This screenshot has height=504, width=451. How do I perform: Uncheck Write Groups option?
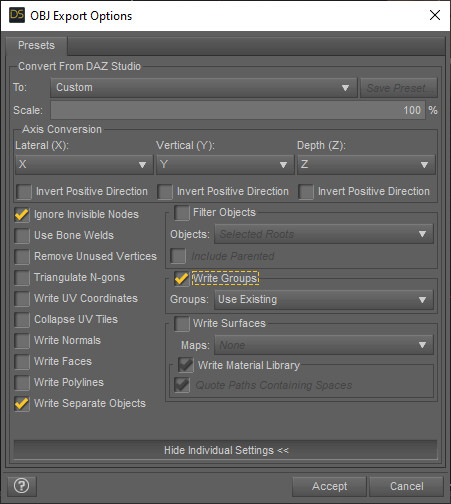[x=182, y=278]
